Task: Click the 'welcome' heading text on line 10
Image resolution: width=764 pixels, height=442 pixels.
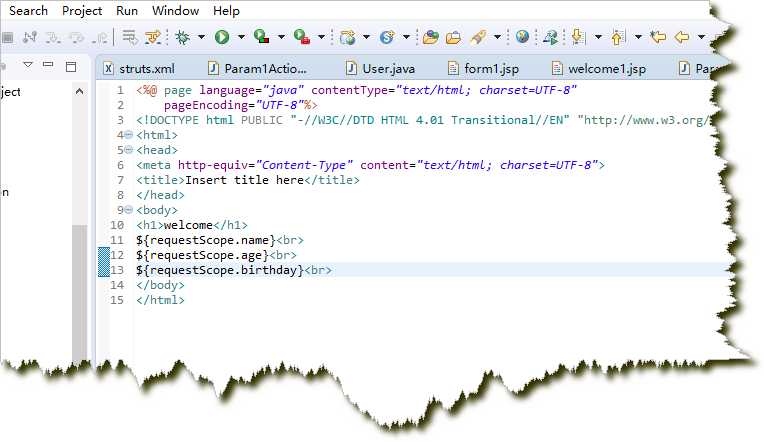Action: point(189,225)
